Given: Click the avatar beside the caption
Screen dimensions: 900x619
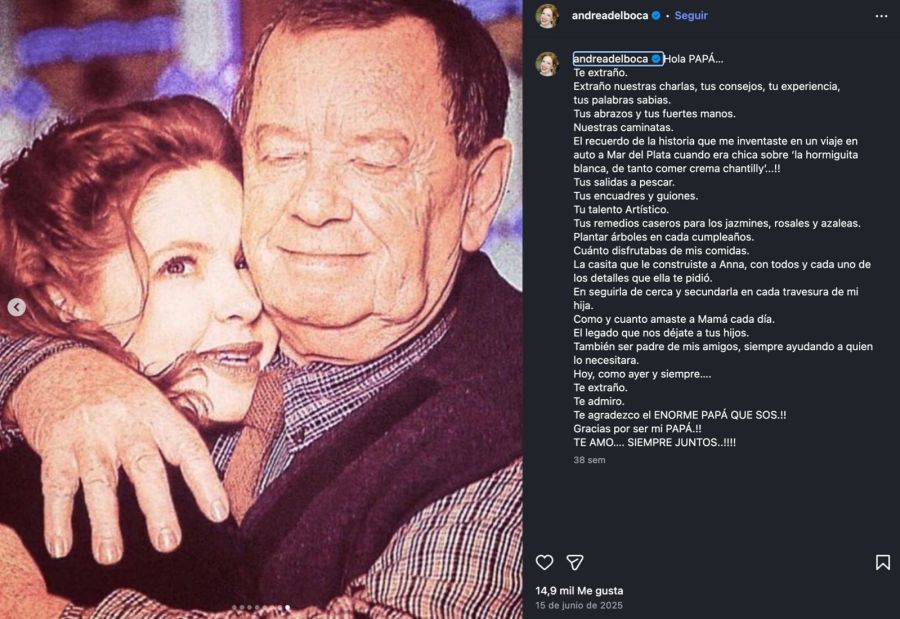Looking at the screenshot, I should coord(547,64).
